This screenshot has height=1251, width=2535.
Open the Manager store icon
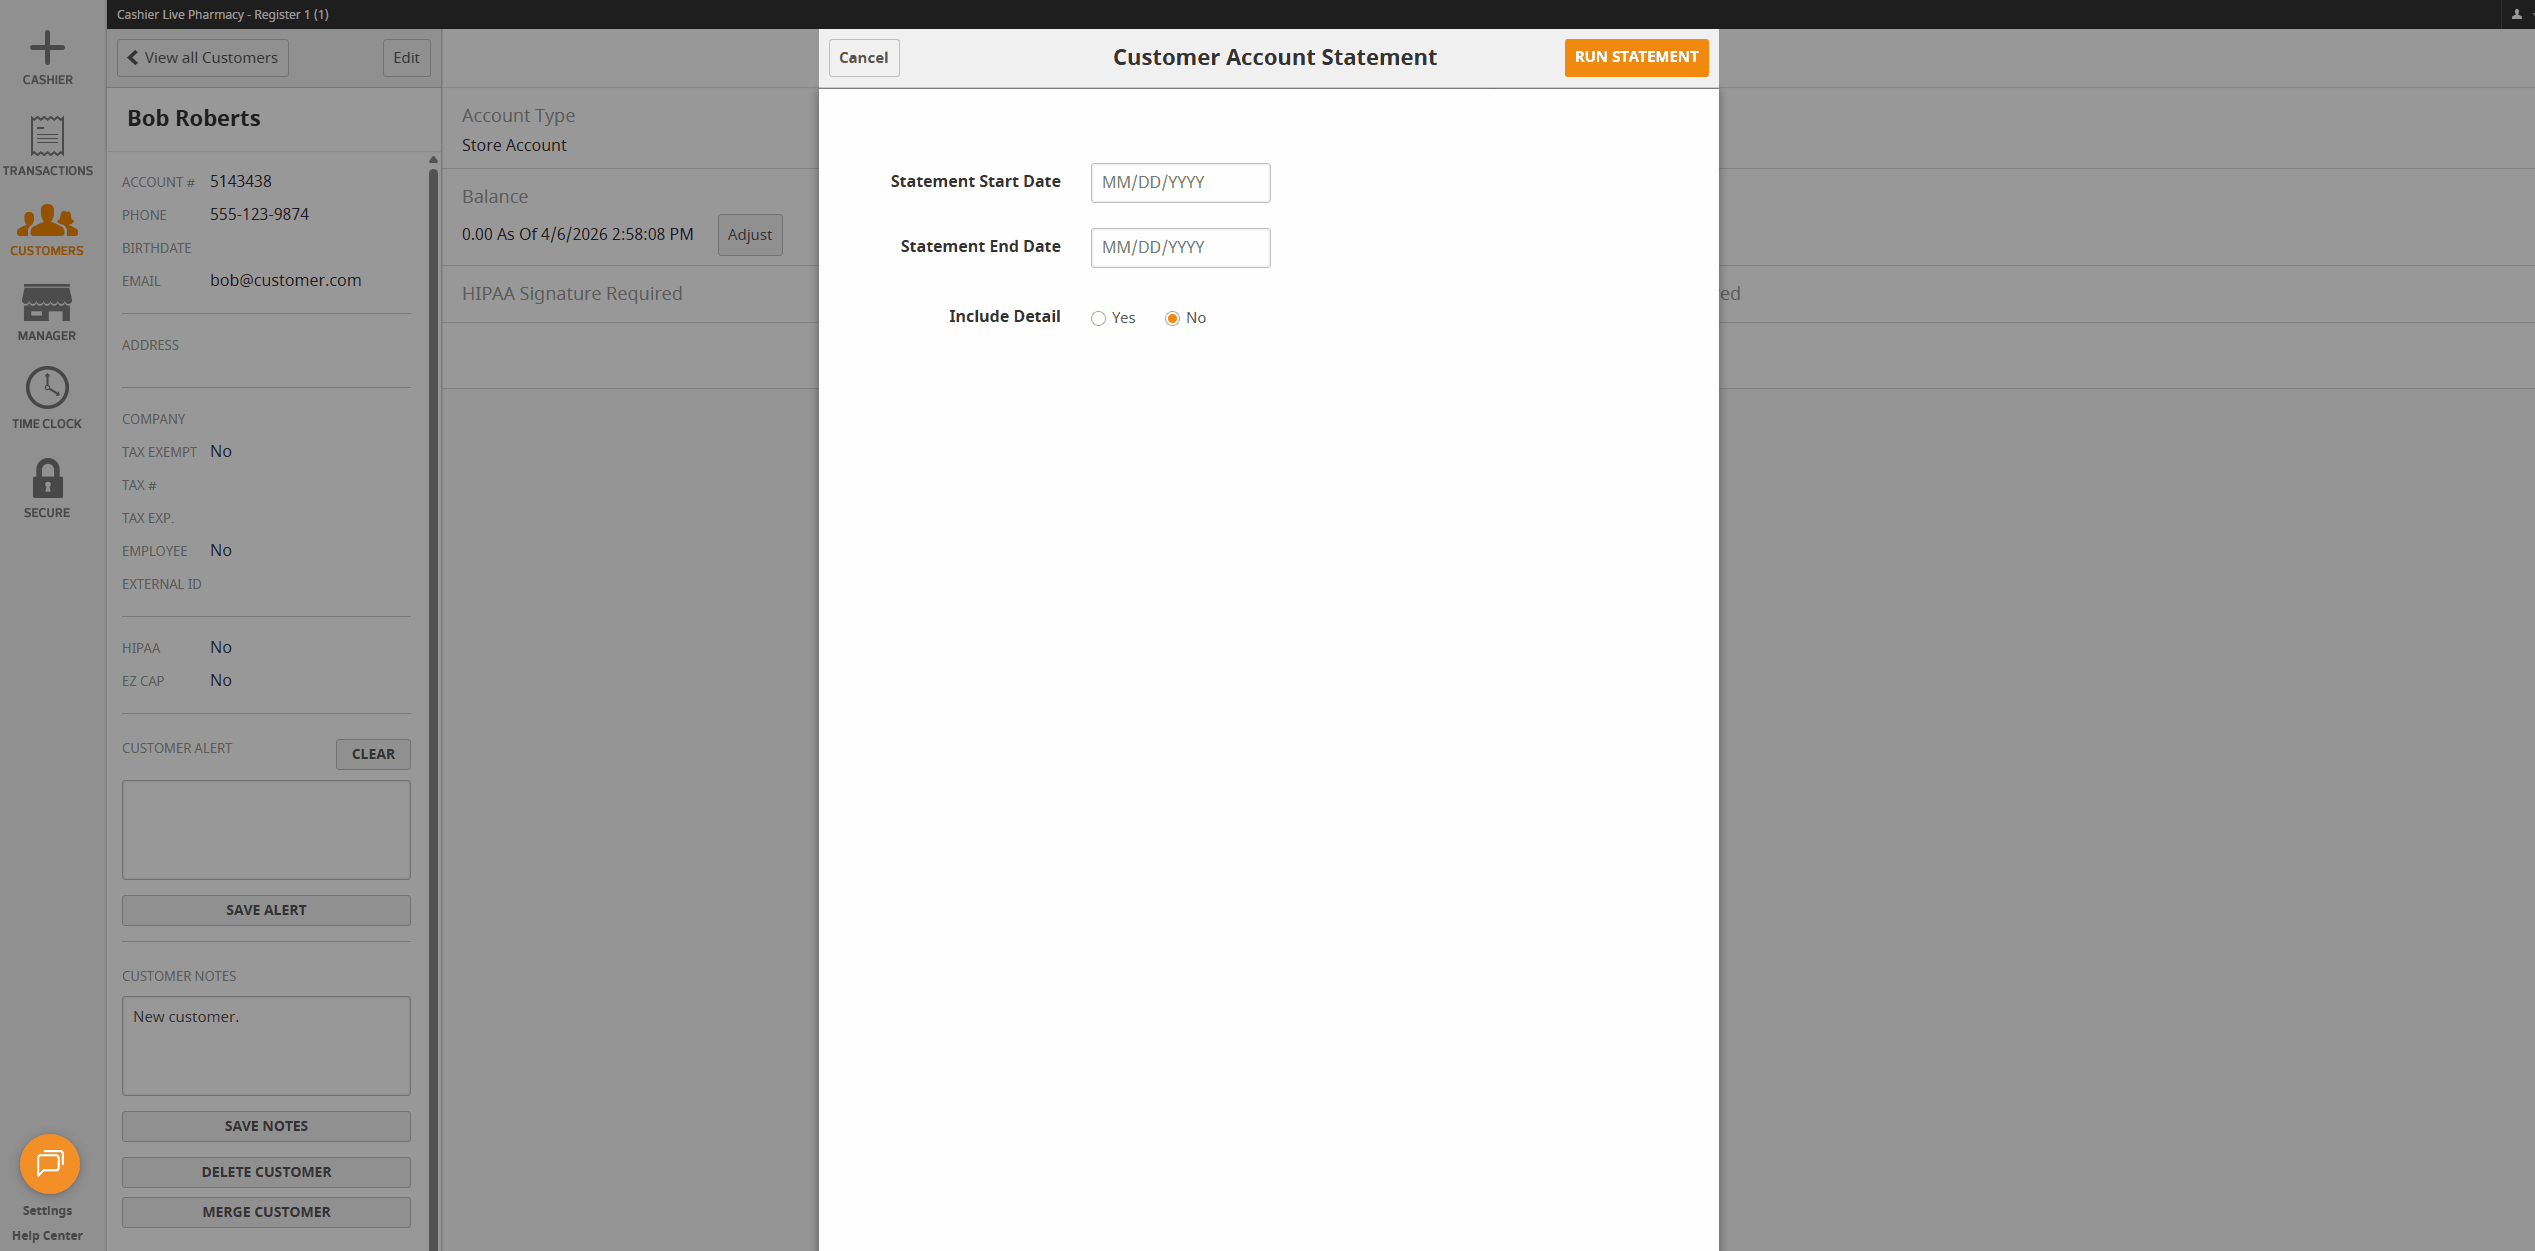tap(47, 303)
